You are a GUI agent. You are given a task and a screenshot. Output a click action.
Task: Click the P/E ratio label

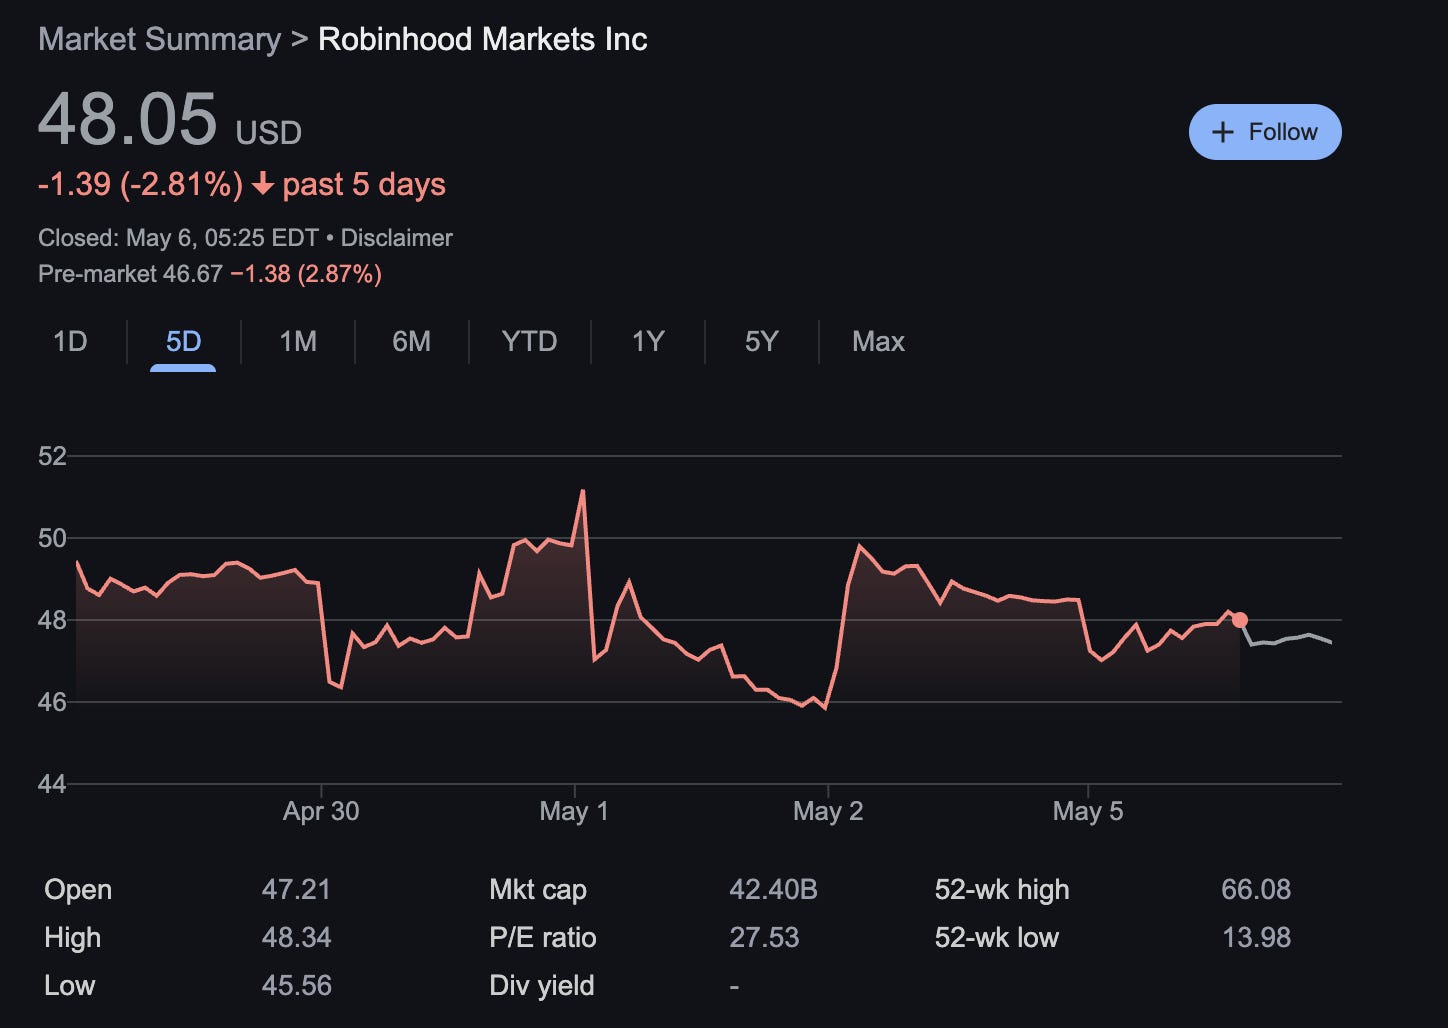pos(543,938)
